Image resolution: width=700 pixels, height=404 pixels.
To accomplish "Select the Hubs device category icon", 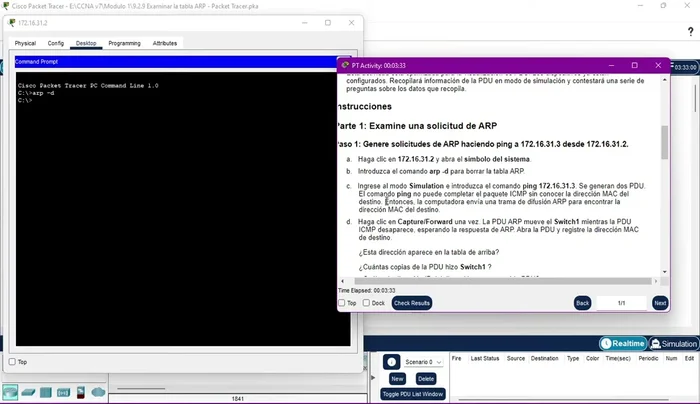I will 46,392.
